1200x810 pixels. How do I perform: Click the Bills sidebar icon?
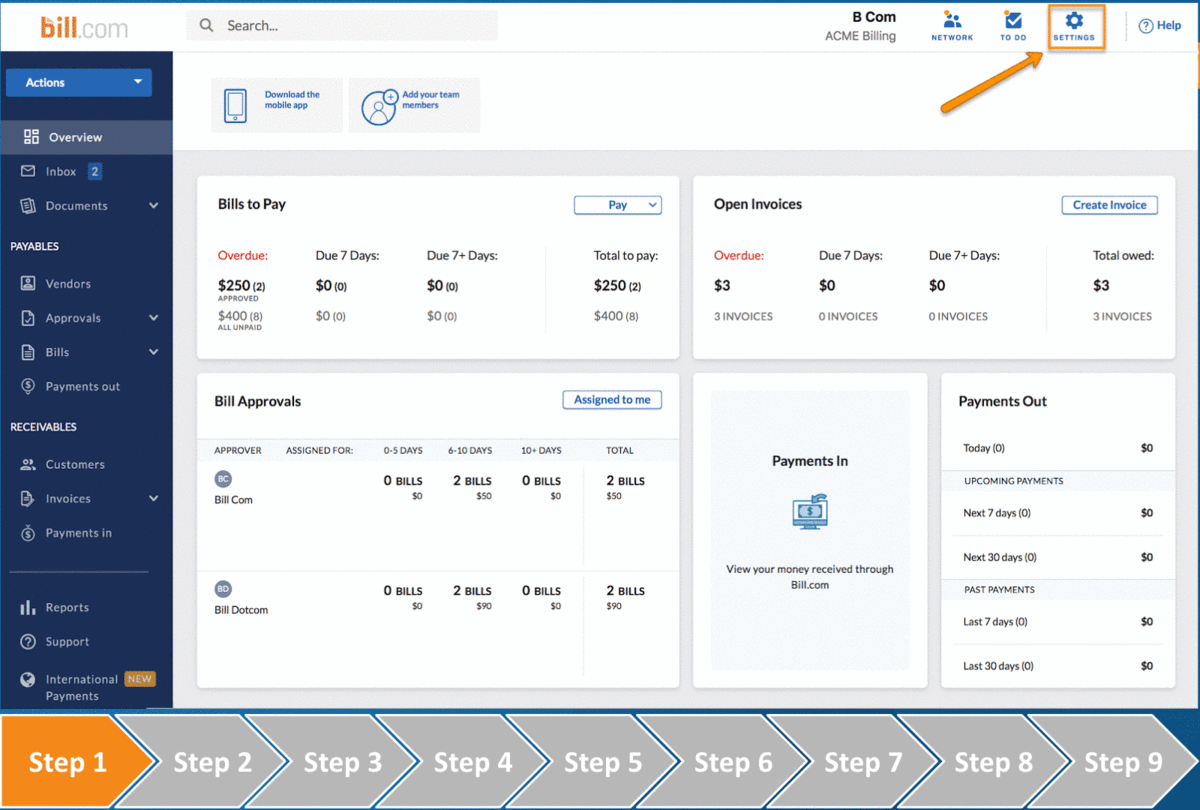(28, 352)
